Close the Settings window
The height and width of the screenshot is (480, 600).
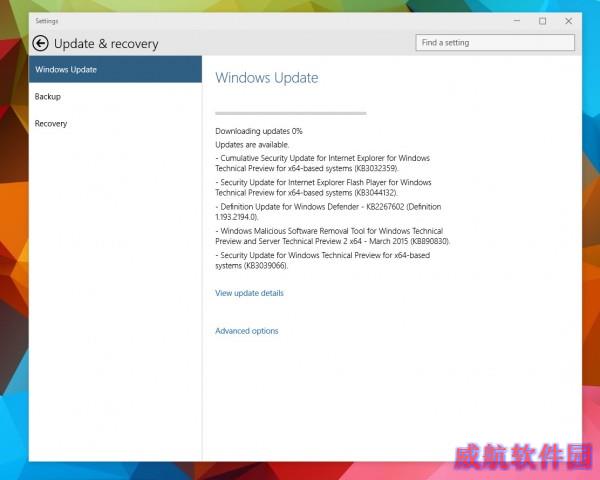pyautogui.click(x=569, y=21)
